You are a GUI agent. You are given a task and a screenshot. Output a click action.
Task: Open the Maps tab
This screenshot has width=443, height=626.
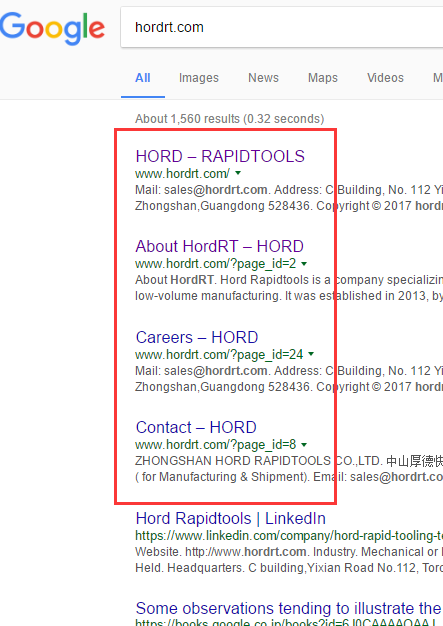323,77
